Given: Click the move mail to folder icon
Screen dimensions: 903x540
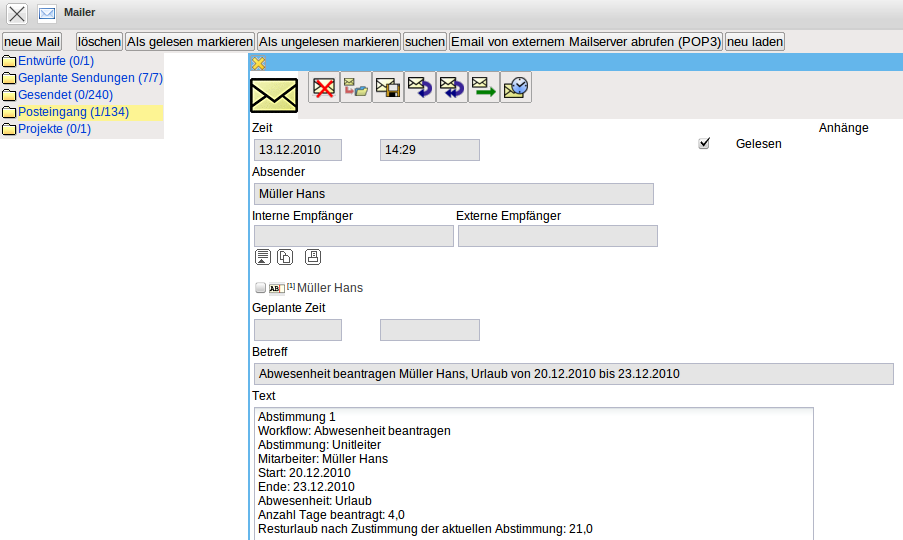Looking at the screenshot, I should pyautogui.click(x=355, y=88).
